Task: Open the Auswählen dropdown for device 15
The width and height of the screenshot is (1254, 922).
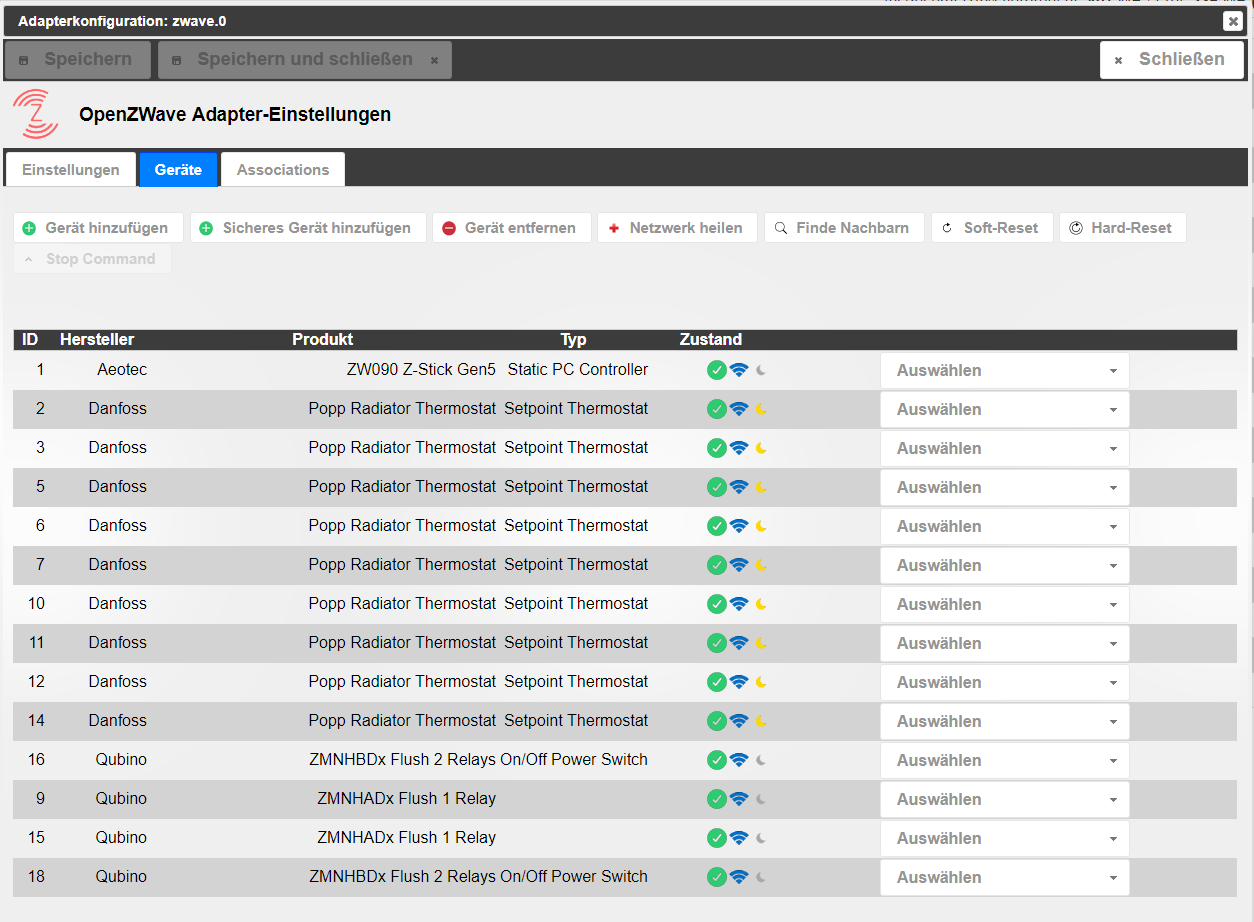Action: click(x=1004, y=838)
